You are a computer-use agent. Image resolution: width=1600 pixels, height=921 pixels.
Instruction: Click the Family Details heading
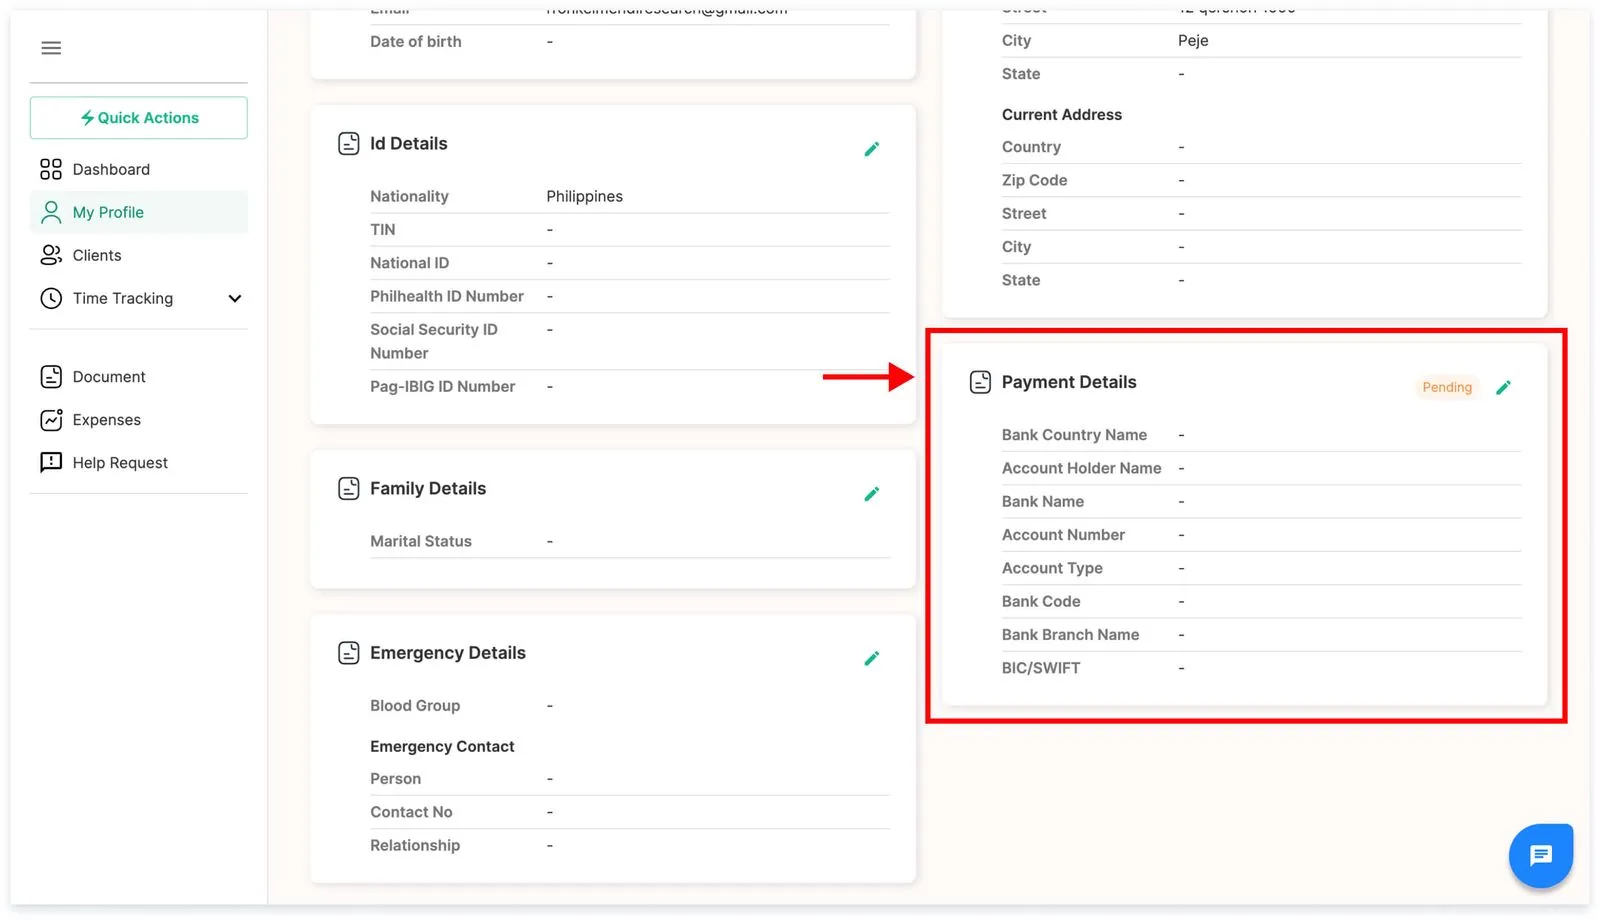[428, 489]
